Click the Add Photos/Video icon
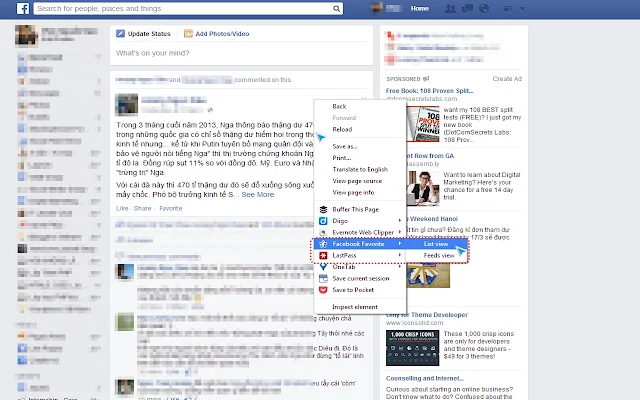 coord(188,33)
